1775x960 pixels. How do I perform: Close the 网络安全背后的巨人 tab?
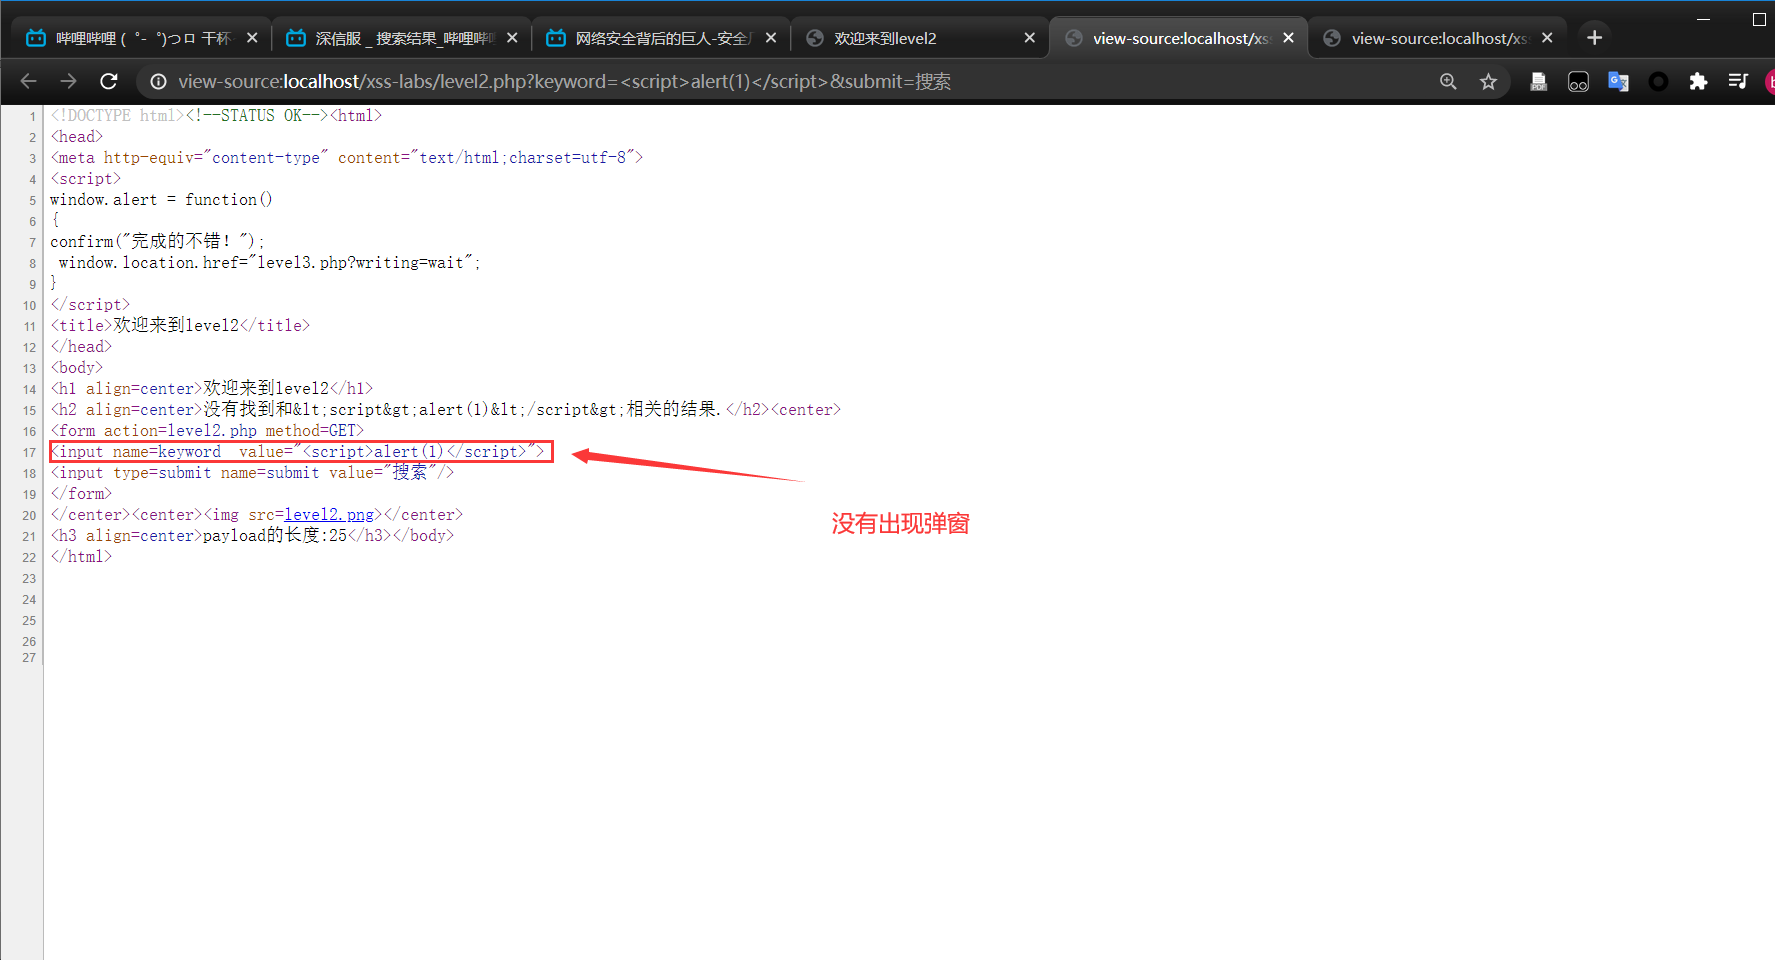[771, 38]
